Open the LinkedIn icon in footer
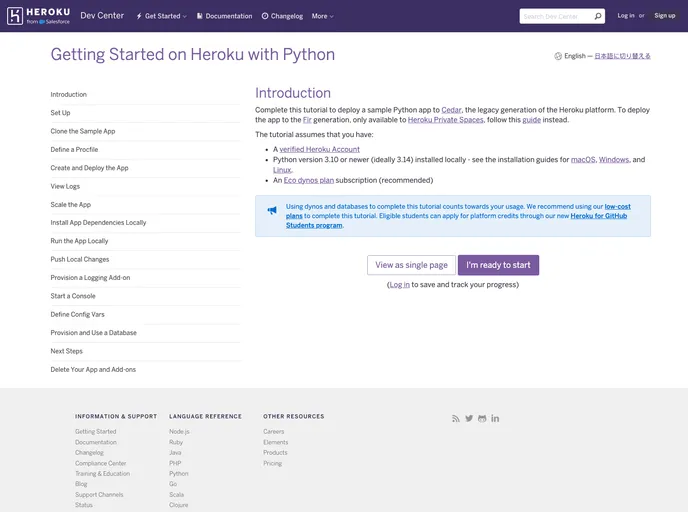Screen dimensions: 688x512 click(x=495, y=418)
